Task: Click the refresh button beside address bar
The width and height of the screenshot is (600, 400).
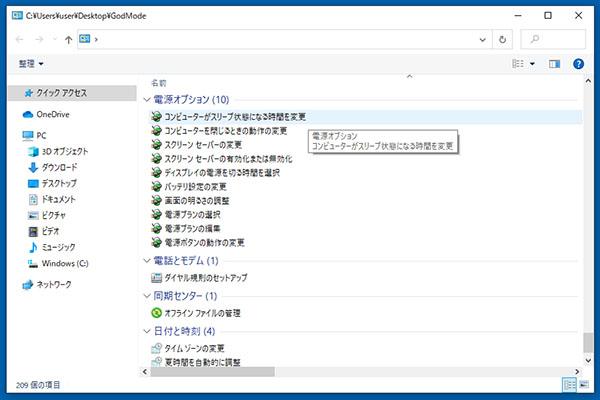Action: [506, 39]
